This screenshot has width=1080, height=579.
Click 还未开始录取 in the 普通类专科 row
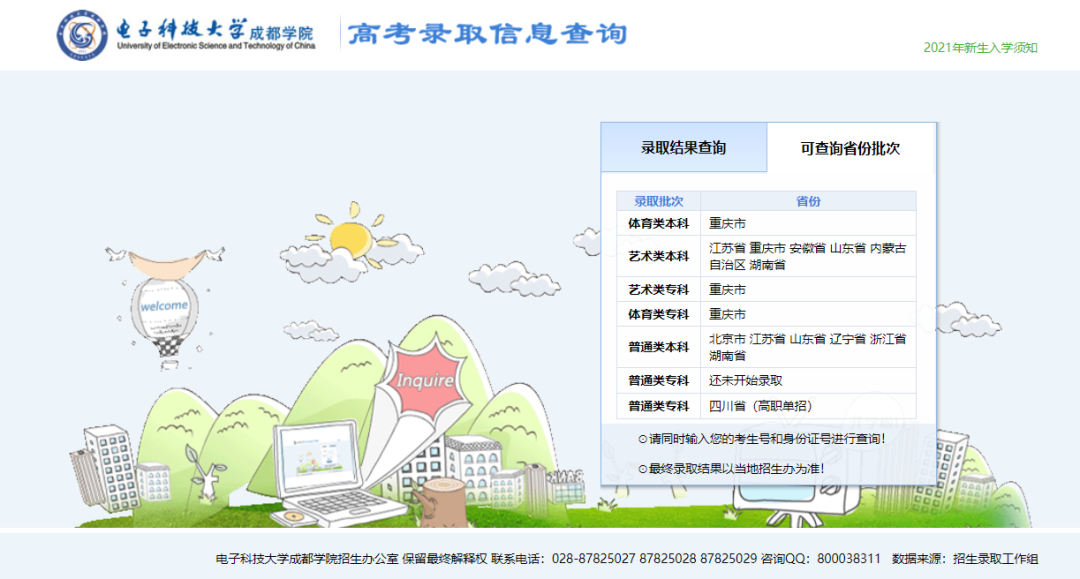[x=745, y=379]
